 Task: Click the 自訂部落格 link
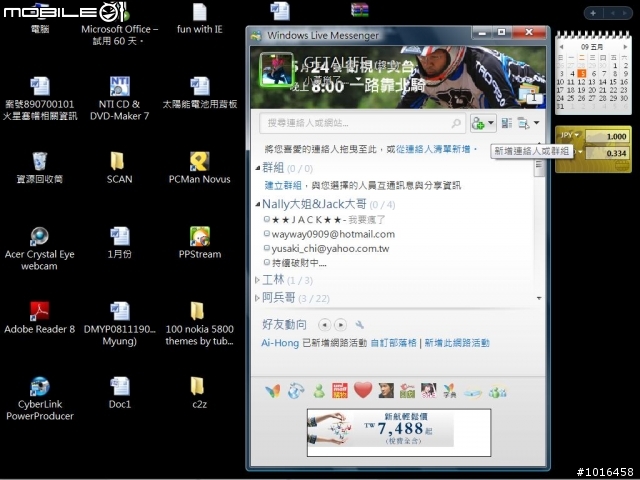click(393, 343)
